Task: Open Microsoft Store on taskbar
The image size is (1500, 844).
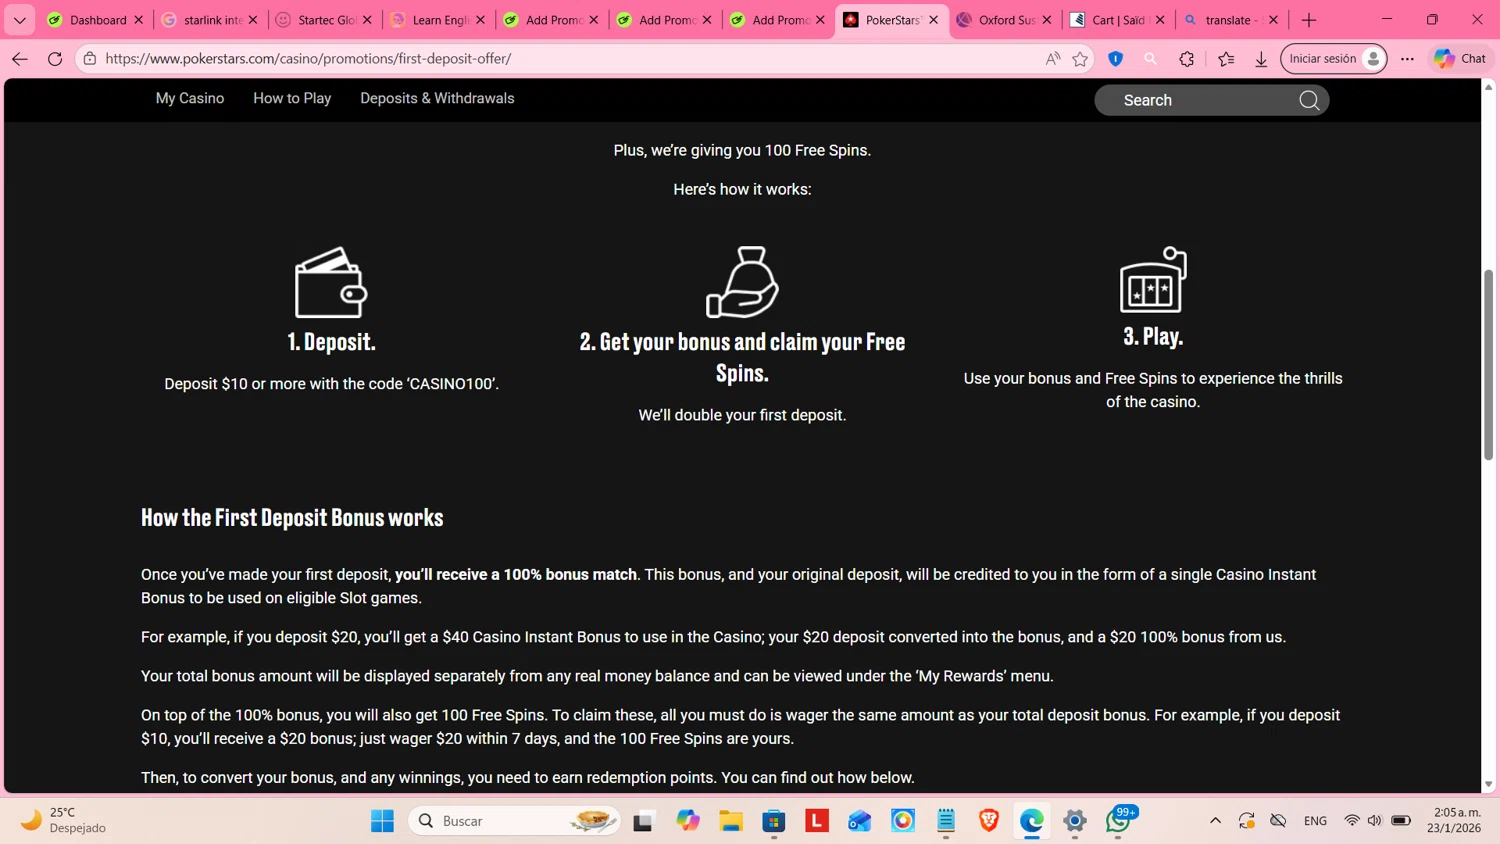Action: point(774,821)
